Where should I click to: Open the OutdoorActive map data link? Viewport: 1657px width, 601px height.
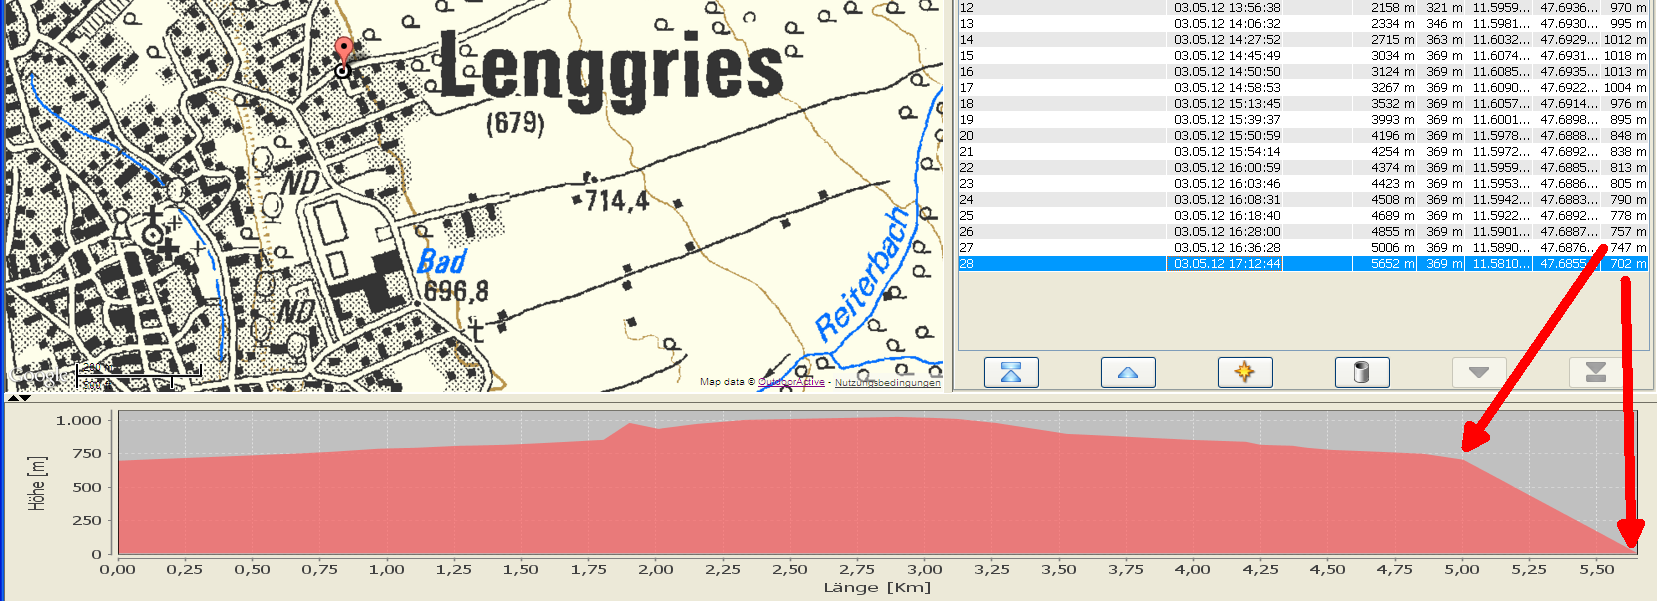point(791,382)
